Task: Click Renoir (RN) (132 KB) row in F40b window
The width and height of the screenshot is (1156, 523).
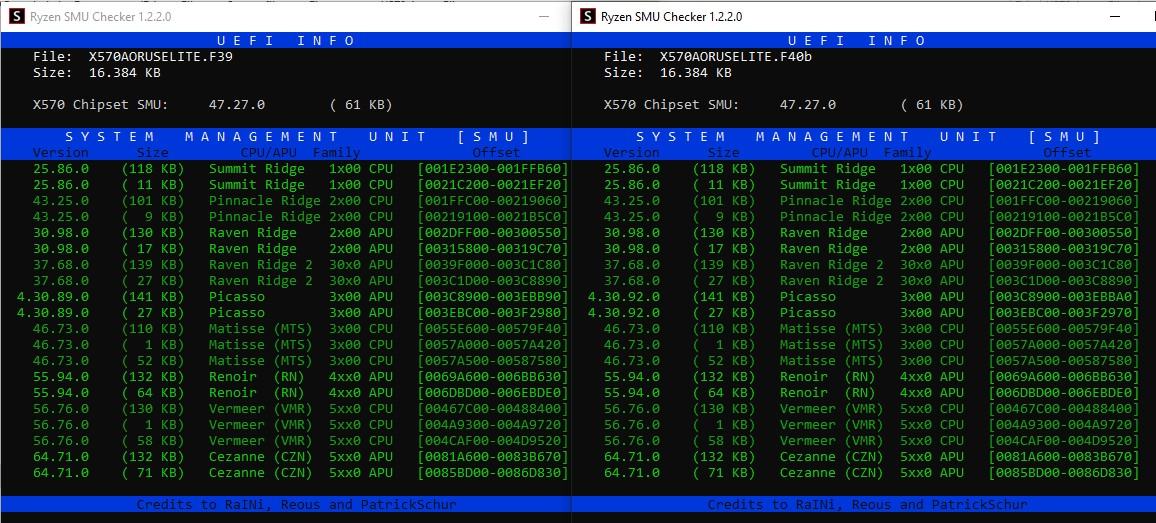Action: tap(872, 377)
